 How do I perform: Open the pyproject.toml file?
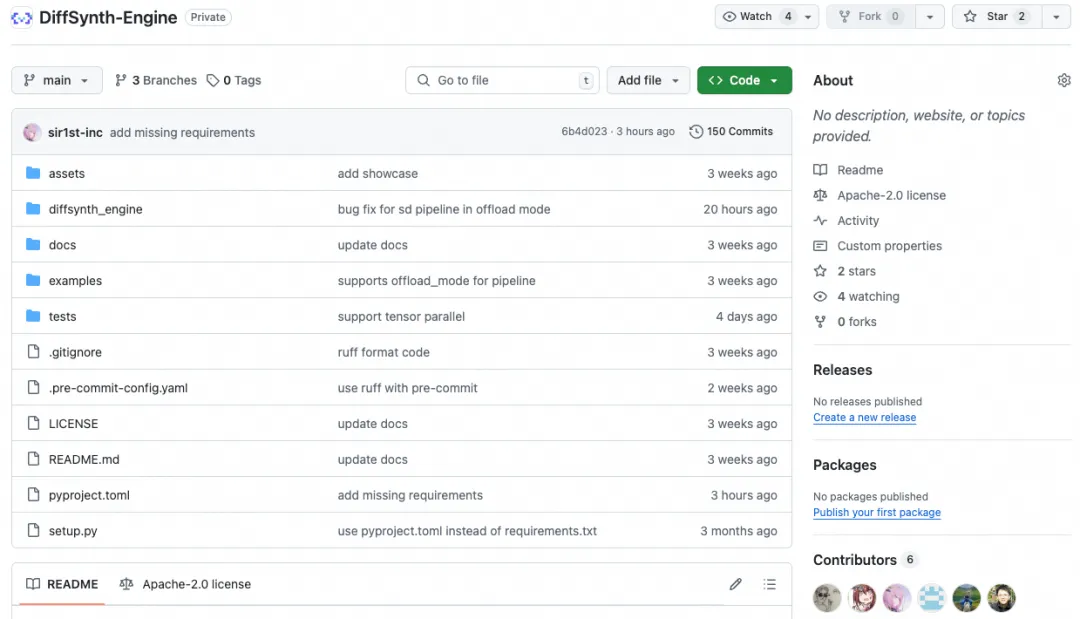(89, 496)
